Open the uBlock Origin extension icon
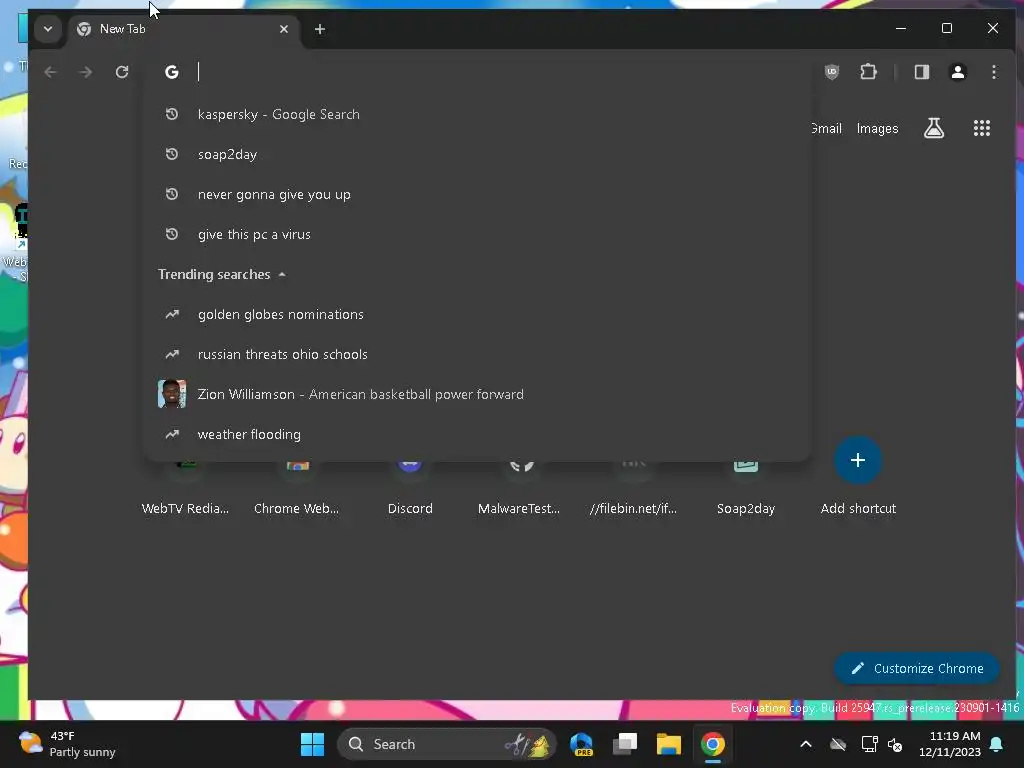 click(831, 72)
